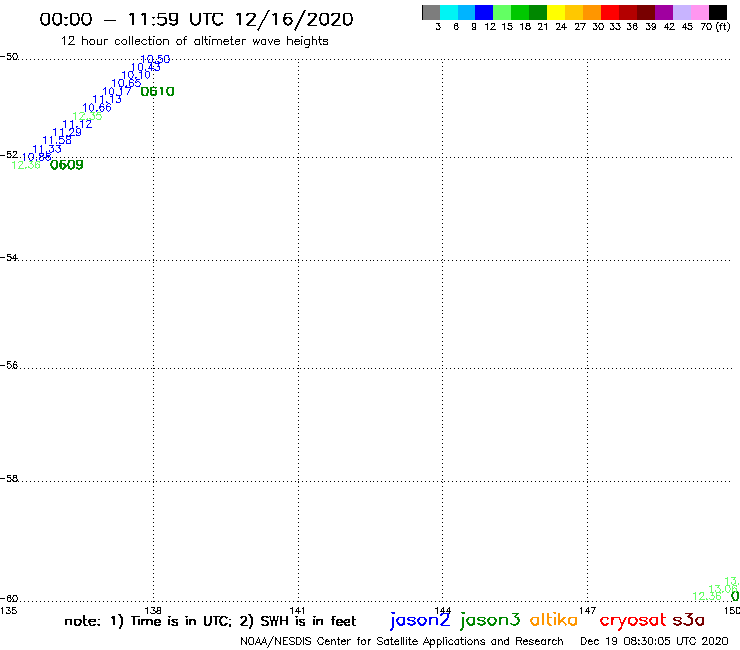This screenshot has height=650, width=740.
Task: Click the '70 (ft)' scale label
Action: (715, 26)
